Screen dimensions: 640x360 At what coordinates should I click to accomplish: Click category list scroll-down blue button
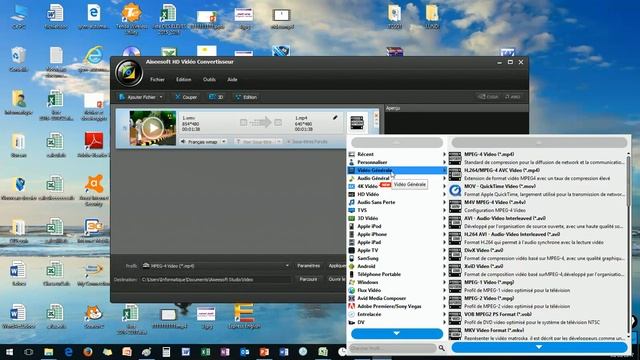(x=397, y=333)
